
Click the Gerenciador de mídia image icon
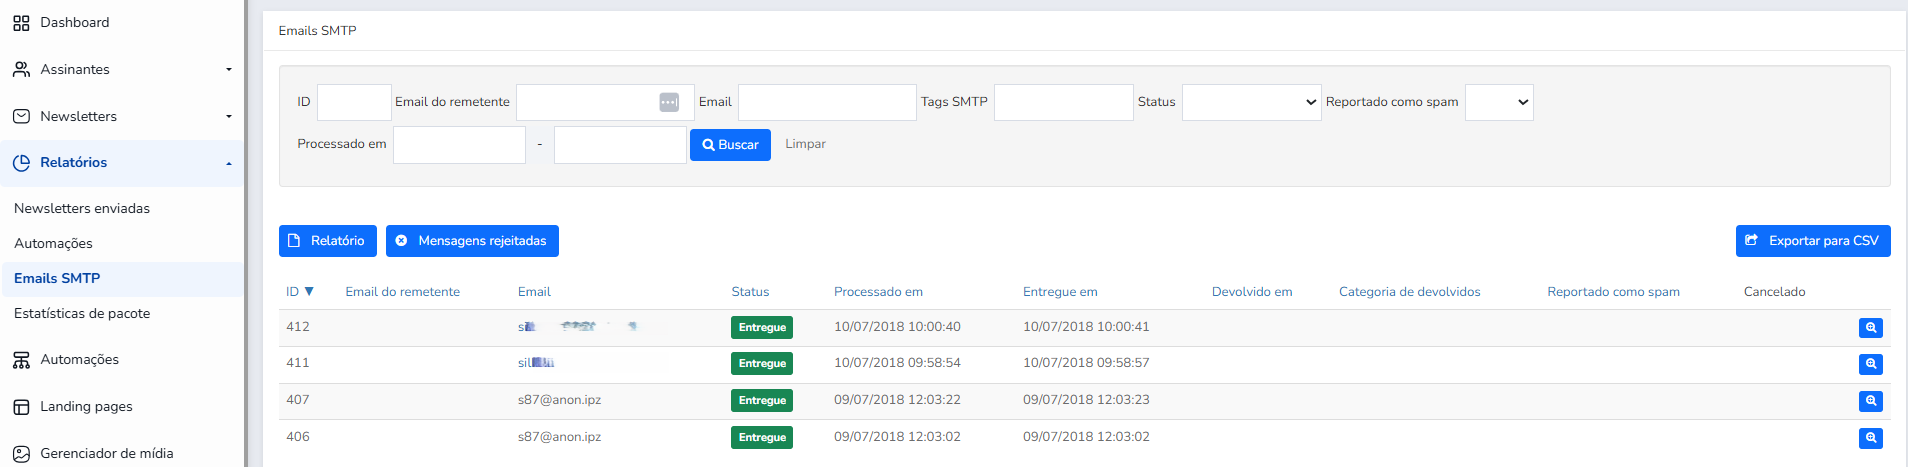click(x=21, y=454)
